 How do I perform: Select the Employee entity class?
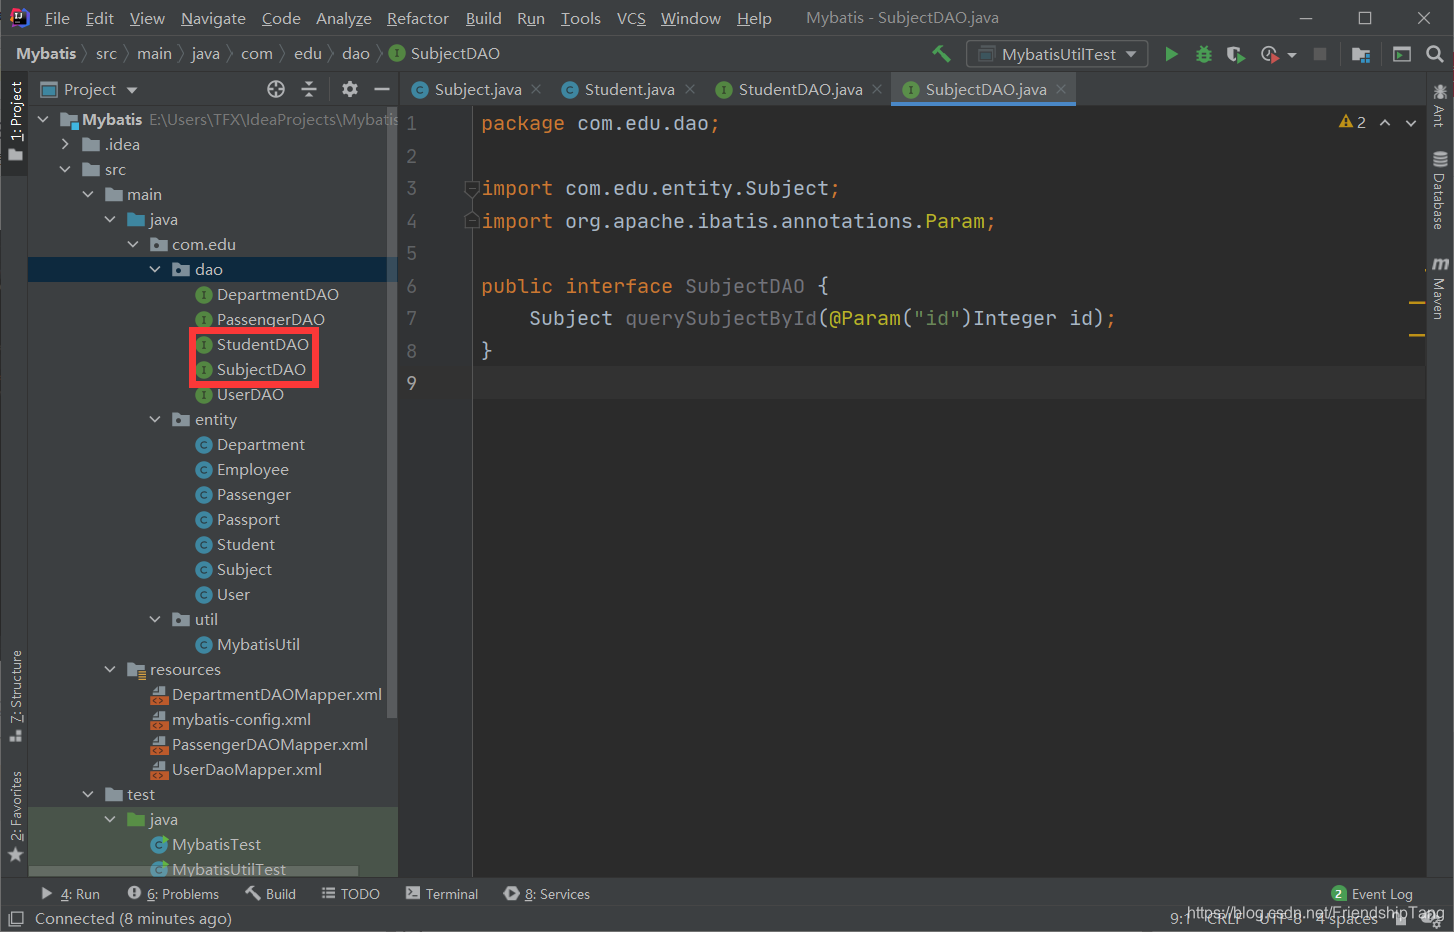[x=253, y=469]
